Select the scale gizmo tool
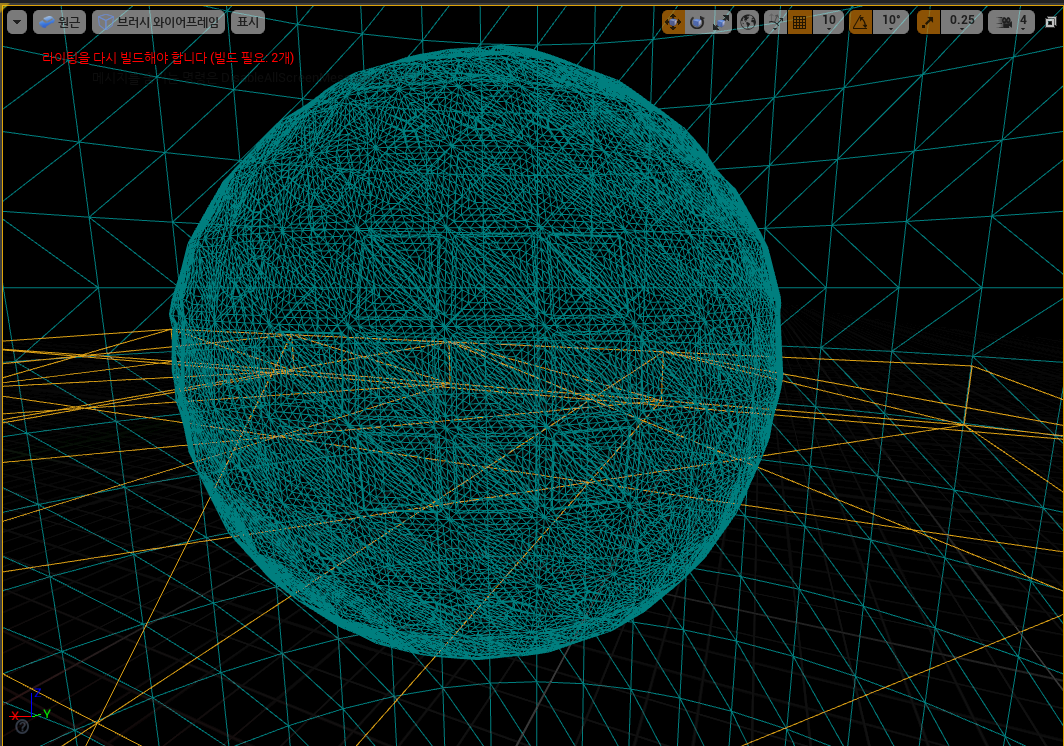The image size is (1064, 746). point(721,22)
